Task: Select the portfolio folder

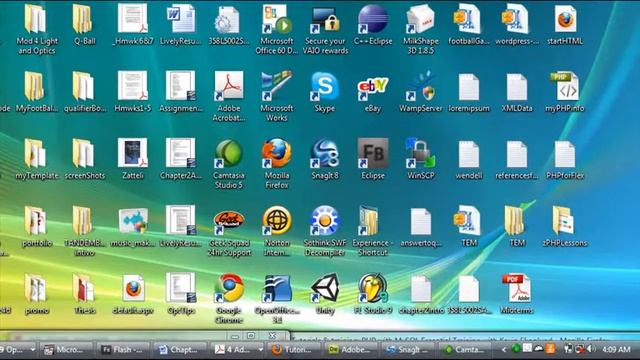Action: point(35,221)
